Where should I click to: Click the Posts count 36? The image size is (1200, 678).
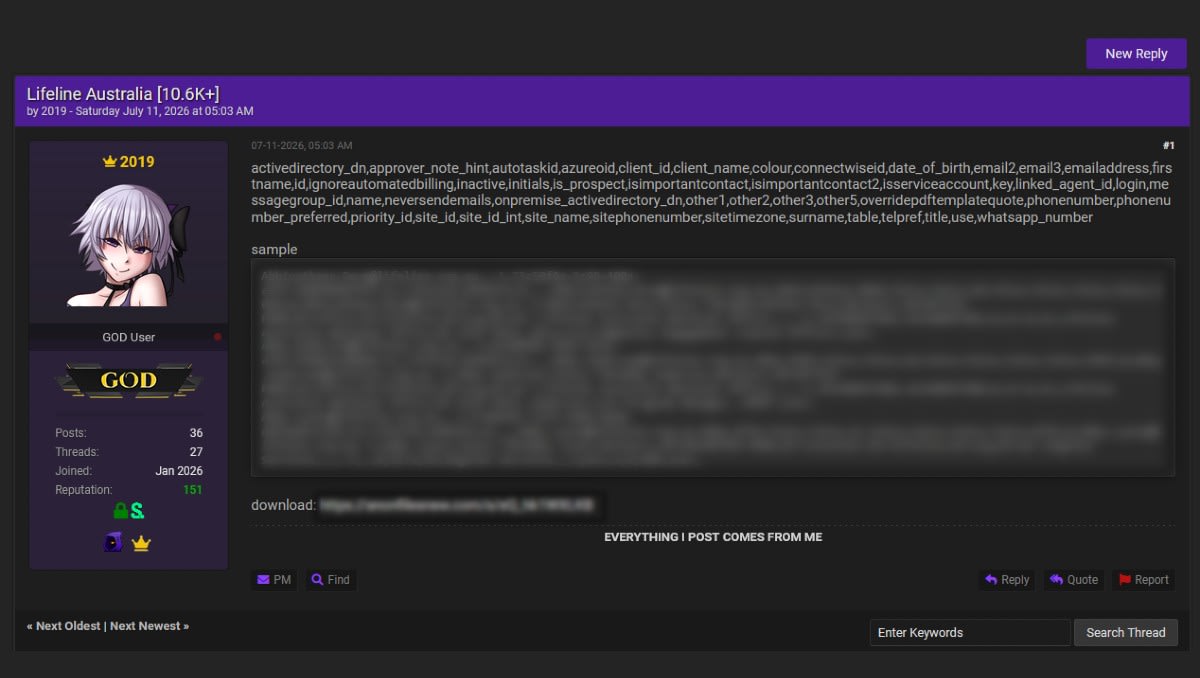click(x=196, y=433)
